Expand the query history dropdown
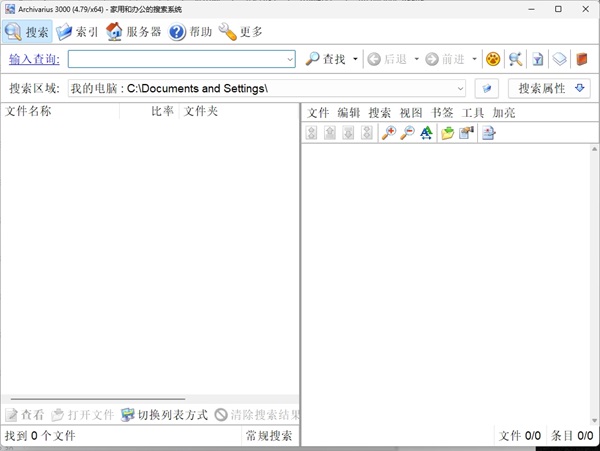The image size is (600, 451). coord(290,59)
